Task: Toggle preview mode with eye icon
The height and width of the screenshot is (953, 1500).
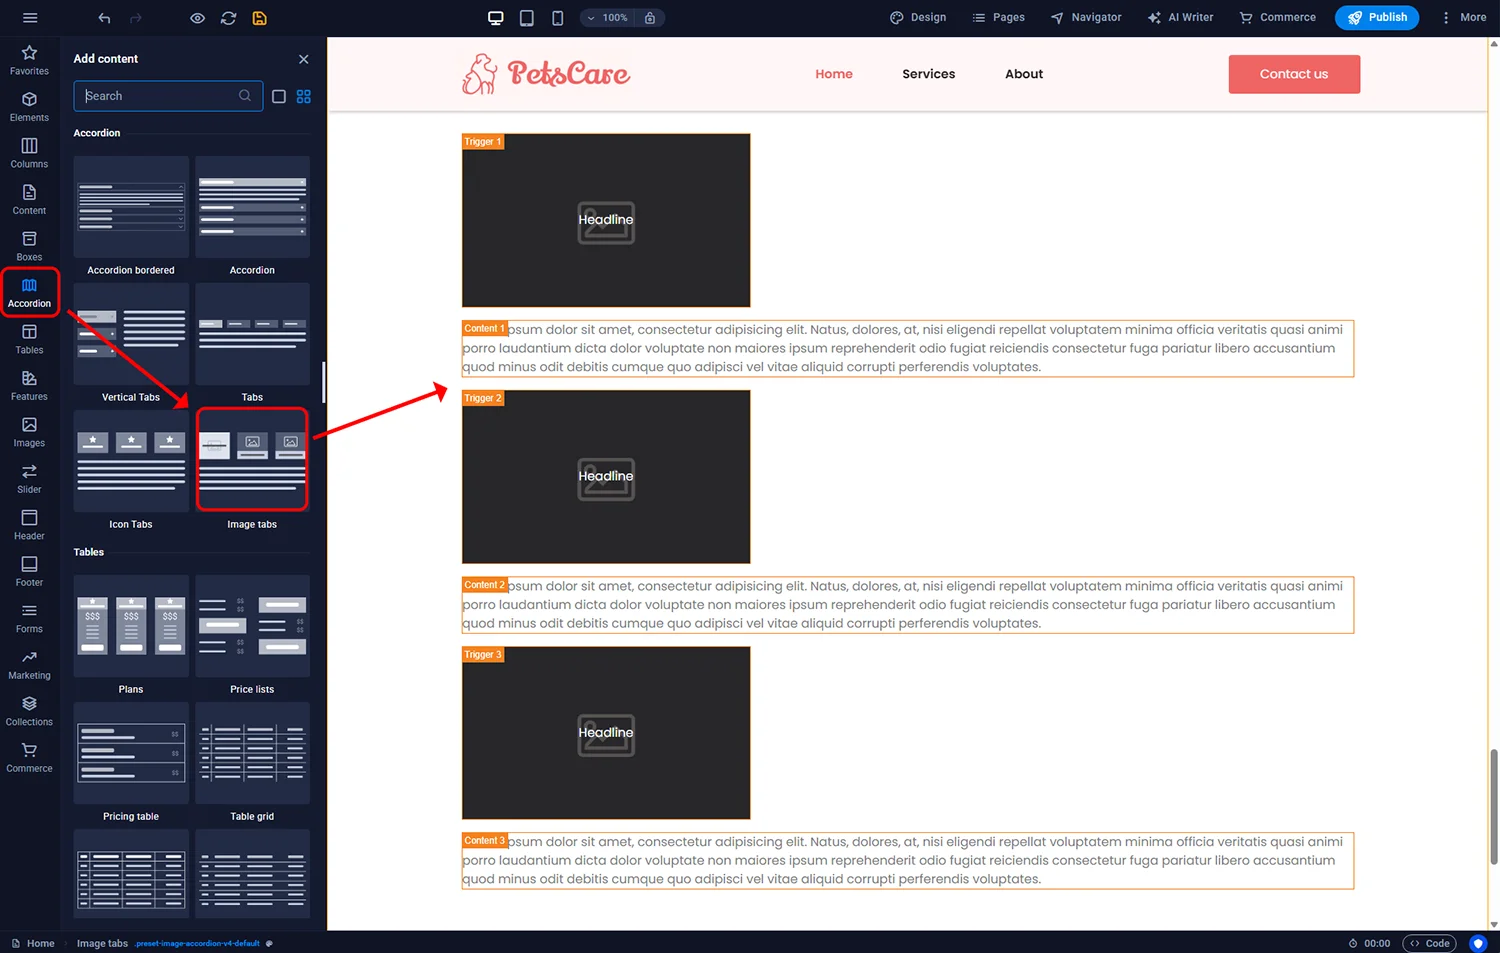Action: (197, 18)
